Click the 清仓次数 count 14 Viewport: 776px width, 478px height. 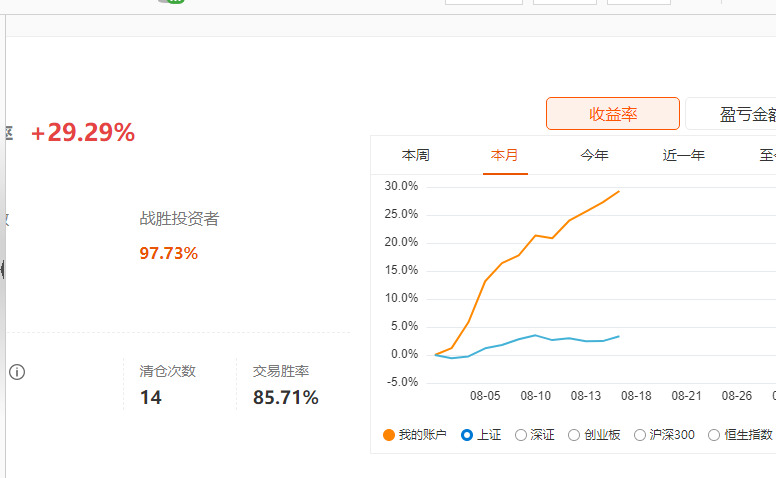click(x=150, y=397)
